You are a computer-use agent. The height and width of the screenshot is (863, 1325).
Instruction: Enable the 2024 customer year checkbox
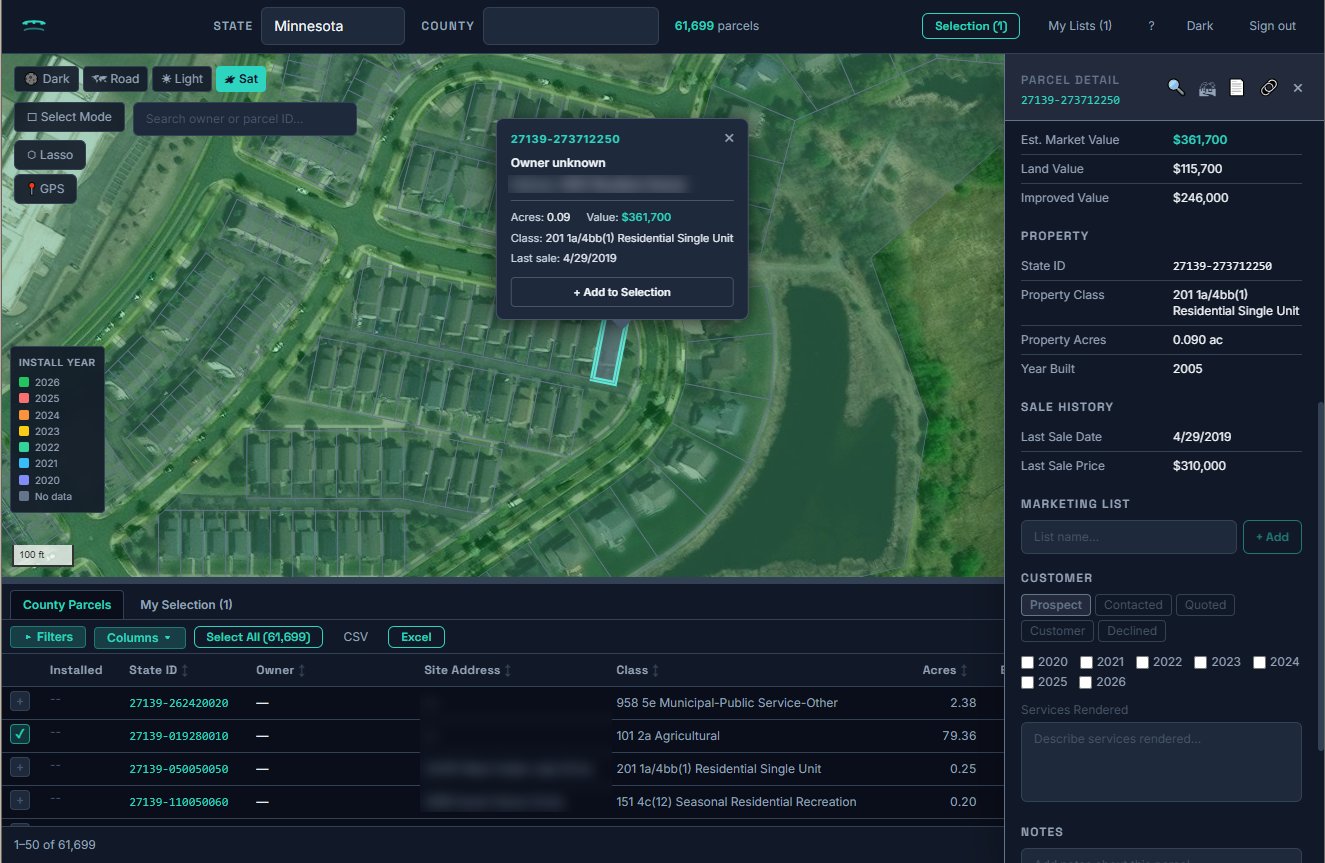click(x=1259, y=662)
